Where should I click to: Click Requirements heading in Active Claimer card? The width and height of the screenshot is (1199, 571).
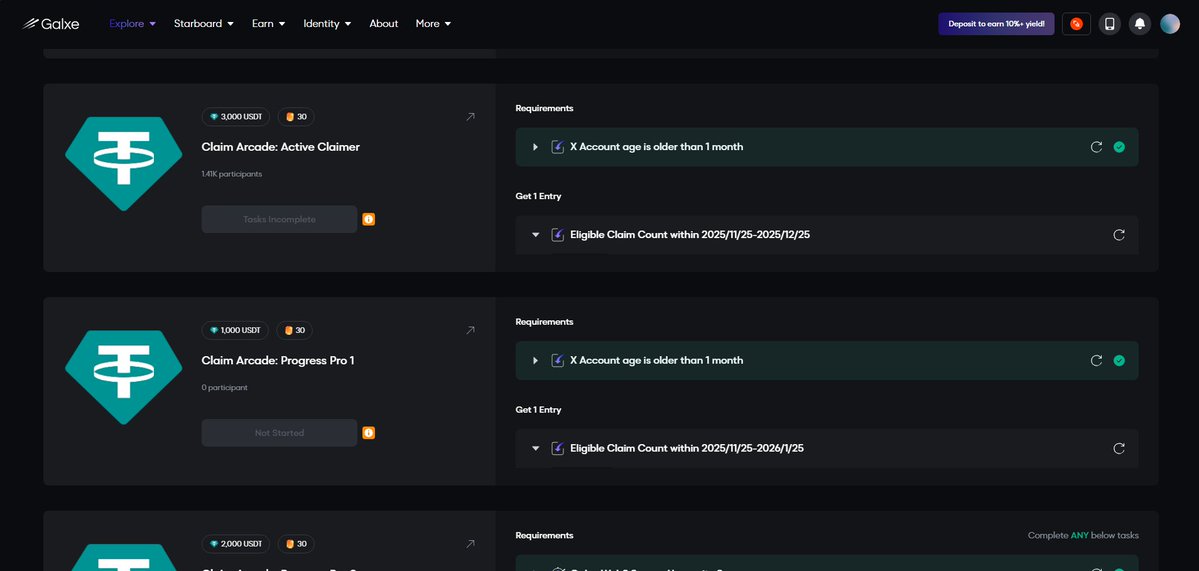[x=544, y=108]
